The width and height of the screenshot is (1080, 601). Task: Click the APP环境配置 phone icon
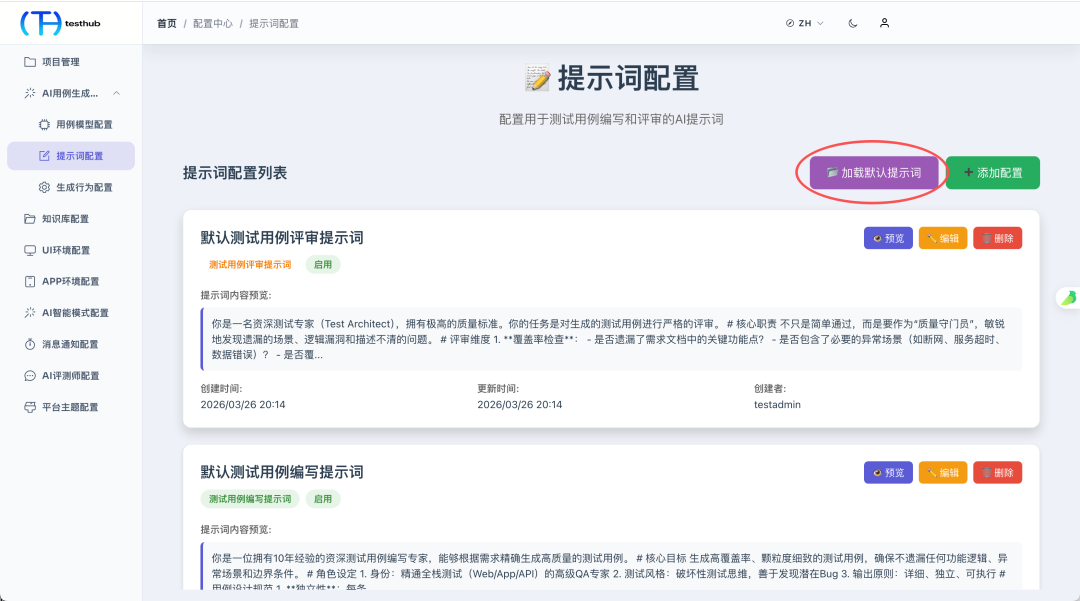click(x=30, y=282)
